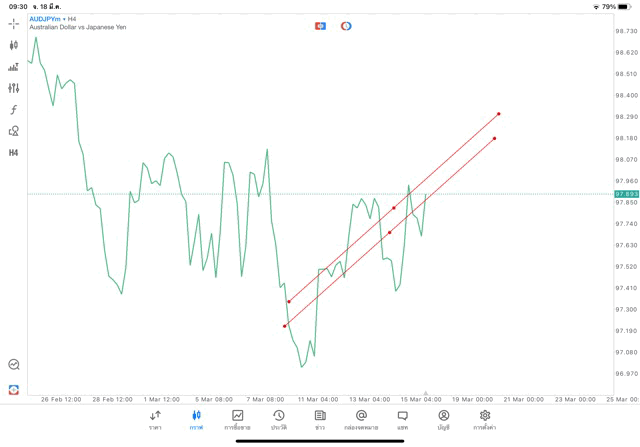Tap the red-blue trade icon at bottom left
The width and height of the screenshot is (640, 447).
(13, 390)
